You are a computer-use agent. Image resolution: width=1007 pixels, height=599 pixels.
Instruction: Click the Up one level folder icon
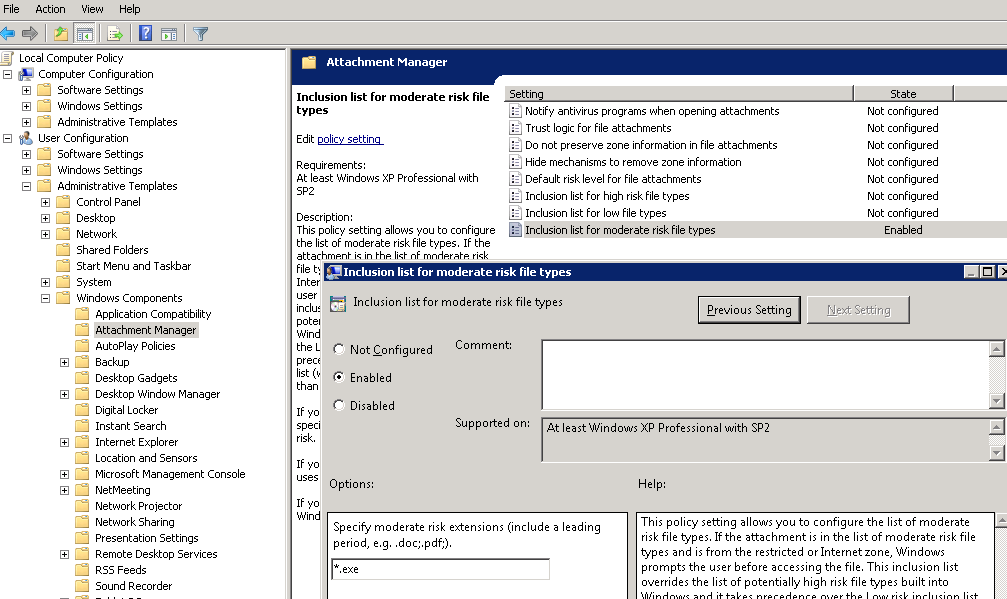point(61,34)
